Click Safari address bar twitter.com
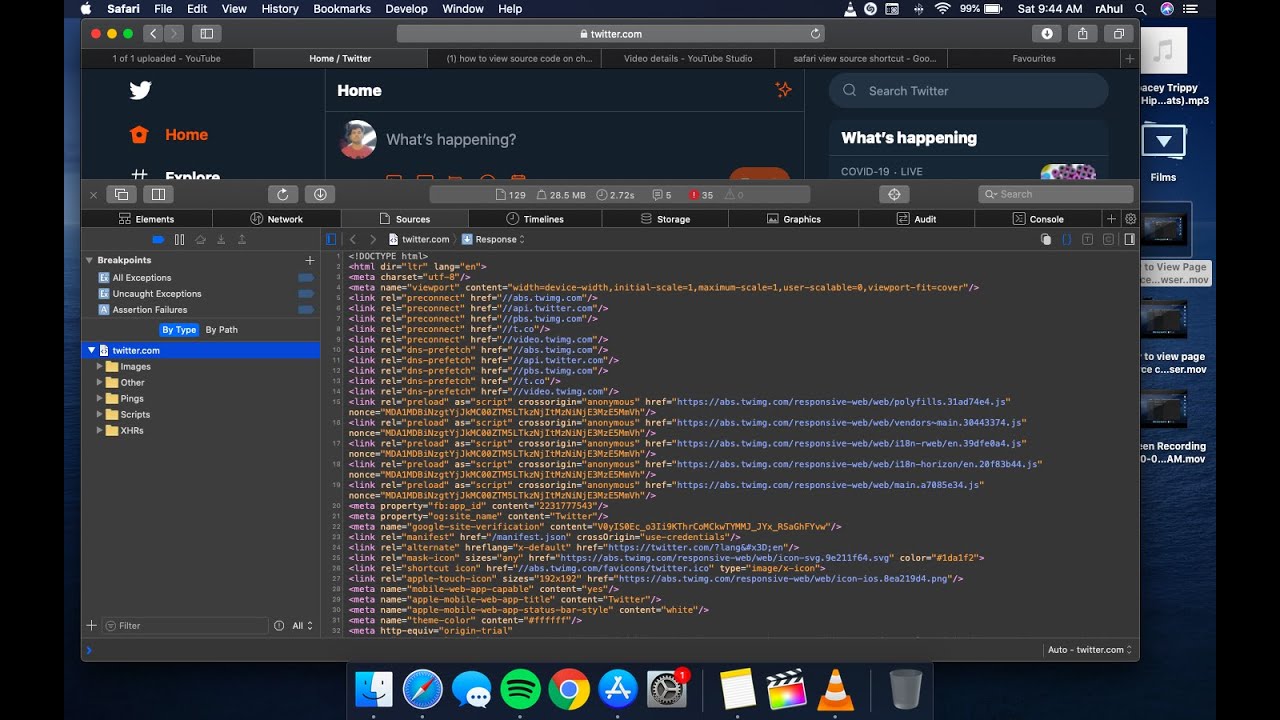Image resolution: width=1280 pixels, height=720 pixels. 611,34
